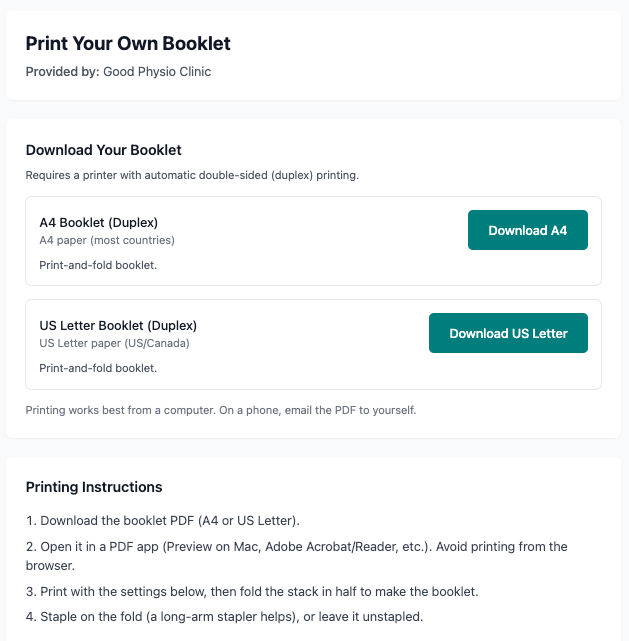Select the 'A4 Booklet (Duplex)' title

point(99,223)
